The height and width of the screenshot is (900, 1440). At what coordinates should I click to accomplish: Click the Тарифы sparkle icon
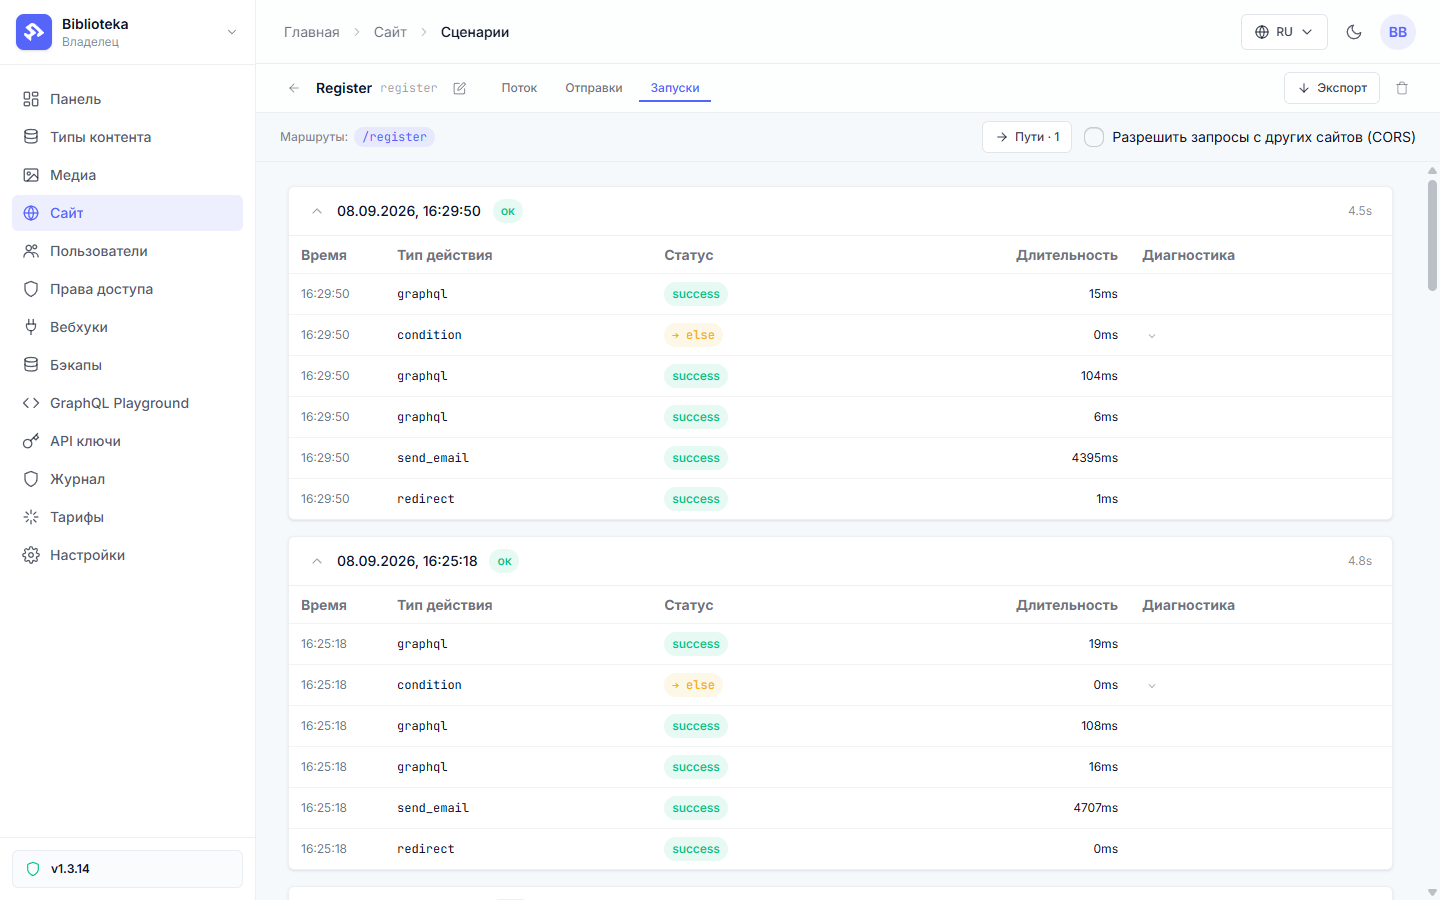pyautogui.click(x=31, y=517)
